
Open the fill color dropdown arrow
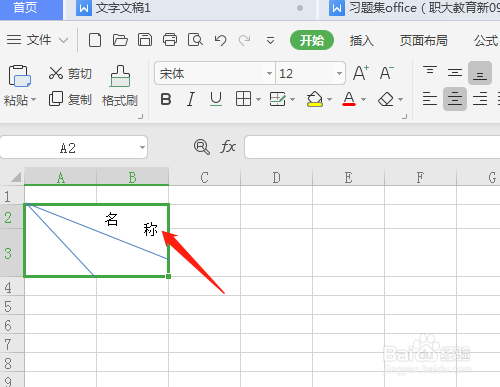pyautogui.click(x=329, y=99)
